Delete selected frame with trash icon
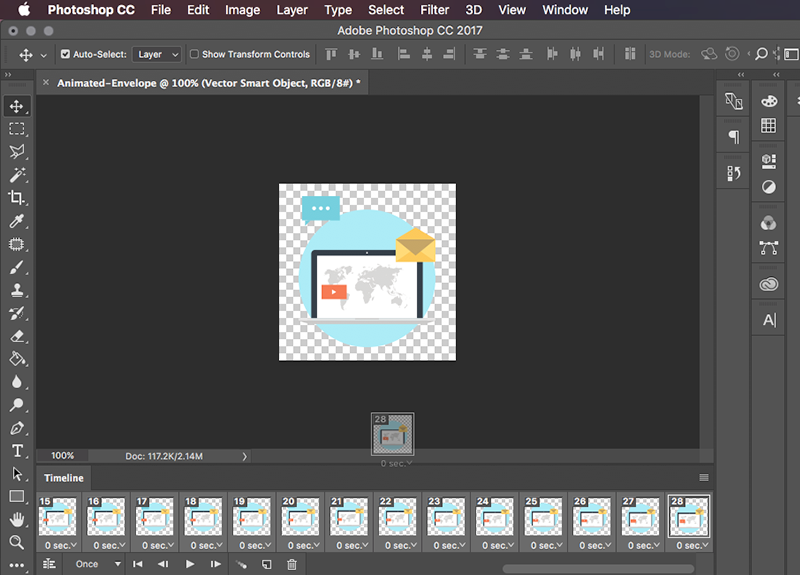 click(292, 564)
